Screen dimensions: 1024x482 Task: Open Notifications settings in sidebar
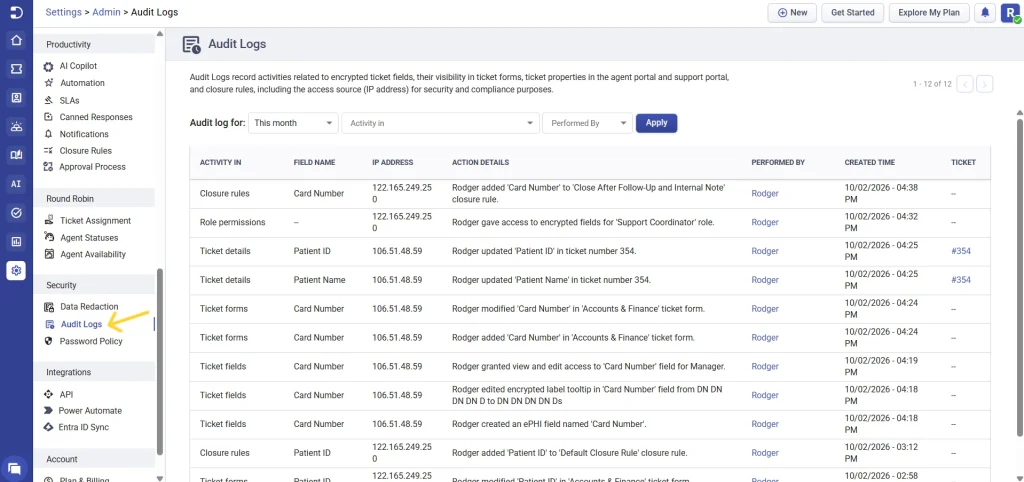point(84,134)
